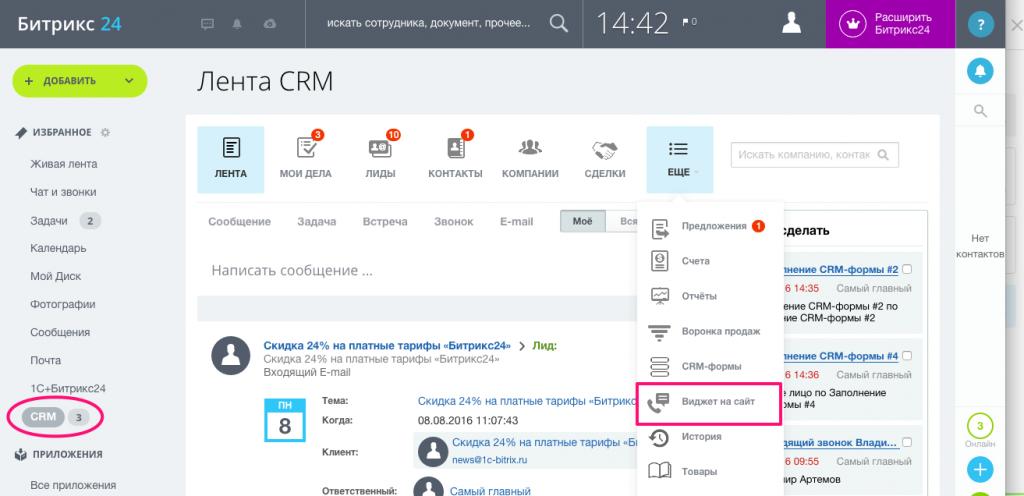This screenshot has width=1024, height=496.
Task: Click the search icon in right sidebar
Action: point(980,110)
